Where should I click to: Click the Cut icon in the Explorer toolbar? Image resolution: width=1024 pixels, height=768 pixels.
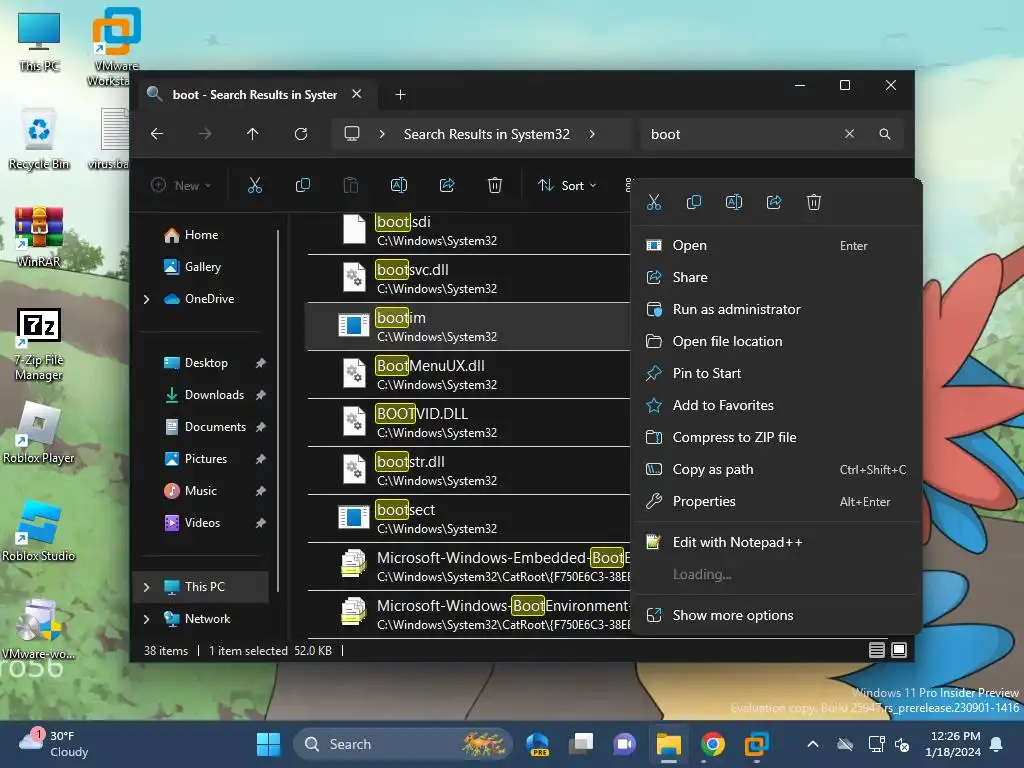pos(255,185)
